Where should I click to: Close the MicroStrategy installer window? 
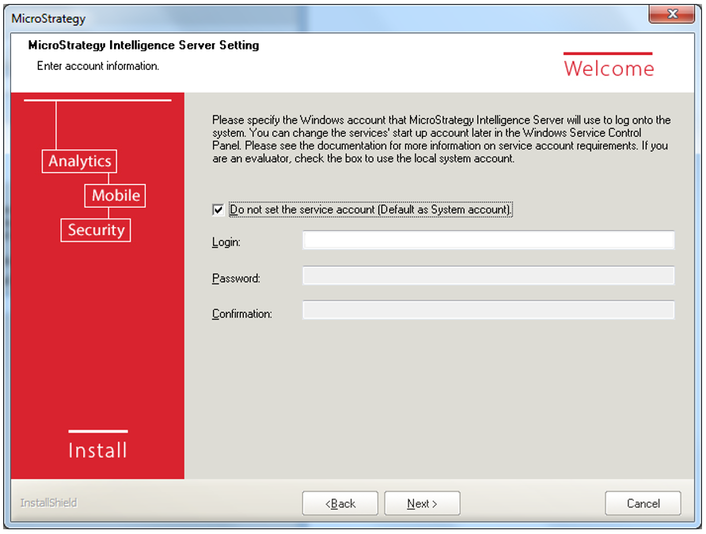pos(672,14)
